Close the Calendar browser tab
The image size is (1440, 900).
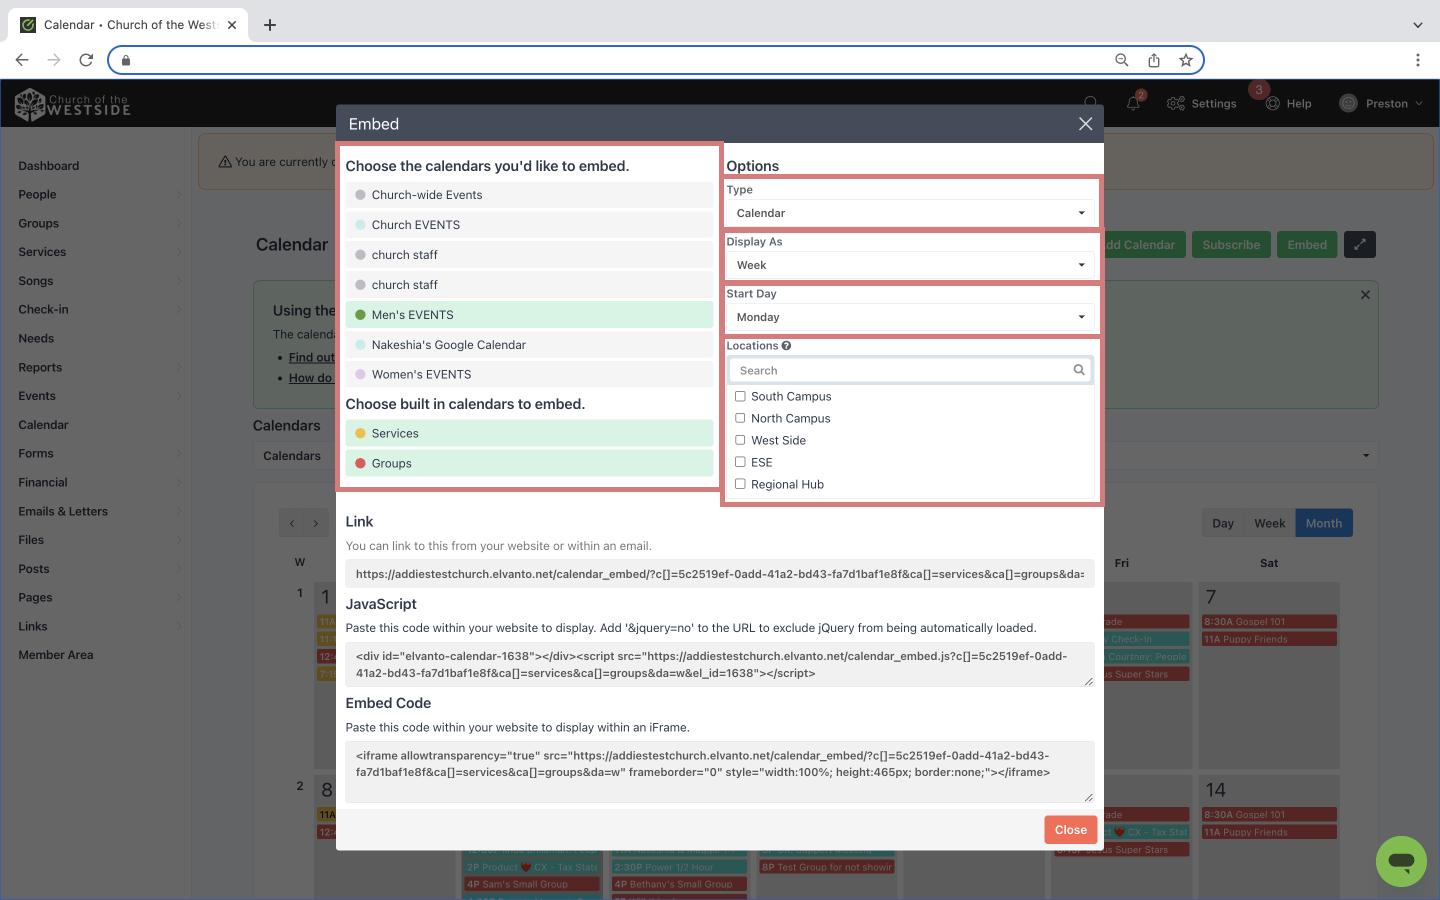(x=232, y=25)
